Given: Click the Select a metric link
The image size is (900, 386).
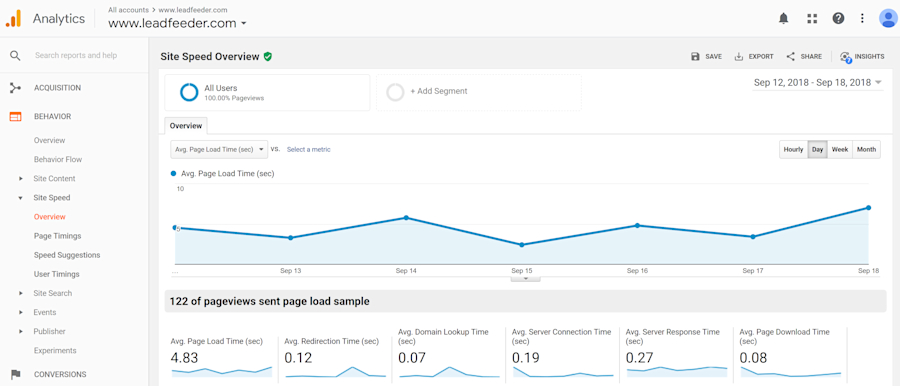Looking at the screenshot, I should point(309,149).
